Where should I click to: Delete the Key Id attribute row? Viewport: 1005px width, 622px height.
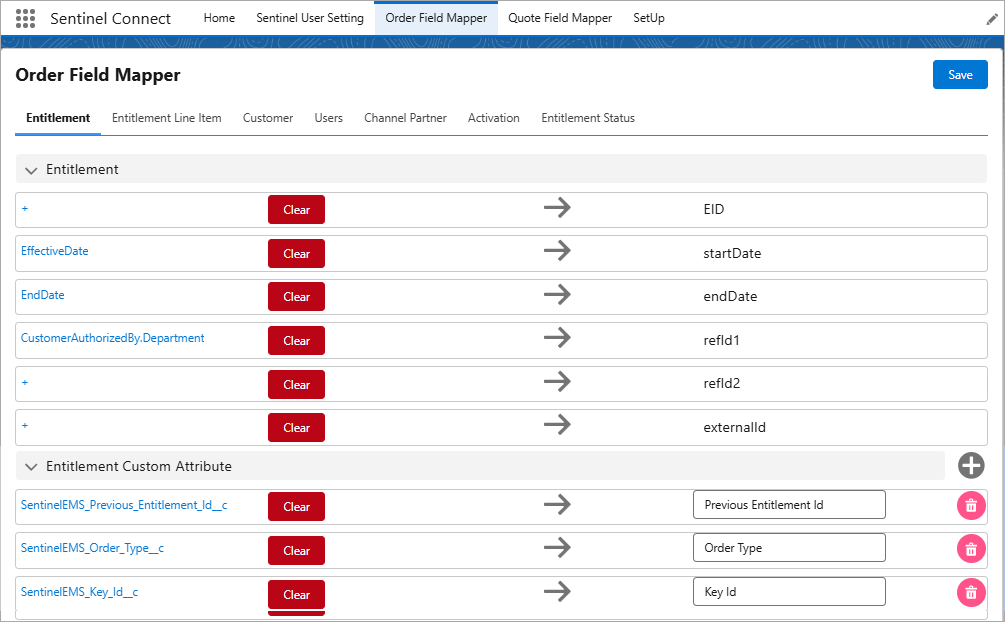click(970, 592)
